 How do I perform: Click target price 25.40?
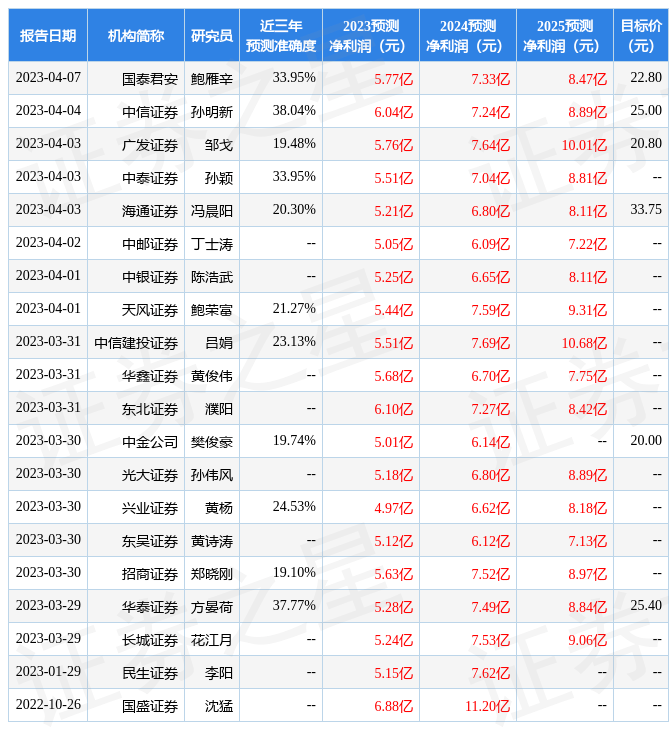click(x=646, y=605)
